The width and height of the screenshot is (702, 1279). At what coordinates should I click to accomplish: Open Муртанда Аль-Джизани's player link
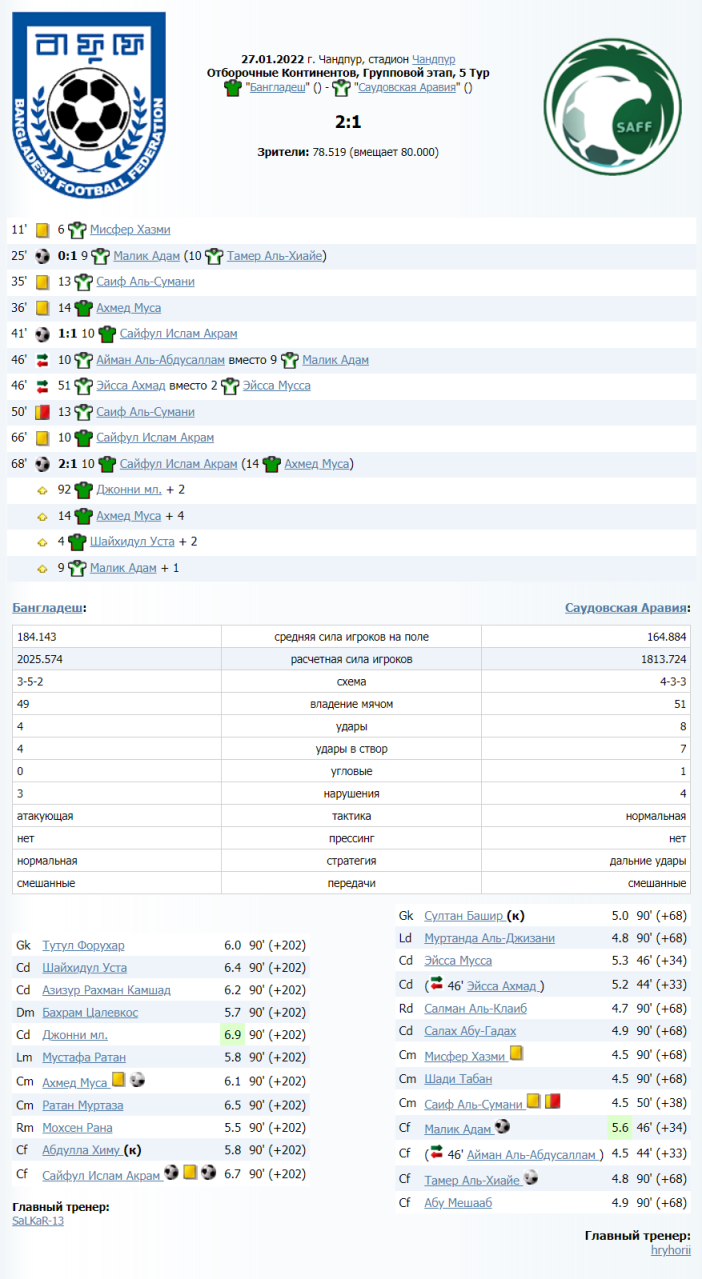pyautogui.click(x=489, y=938)
